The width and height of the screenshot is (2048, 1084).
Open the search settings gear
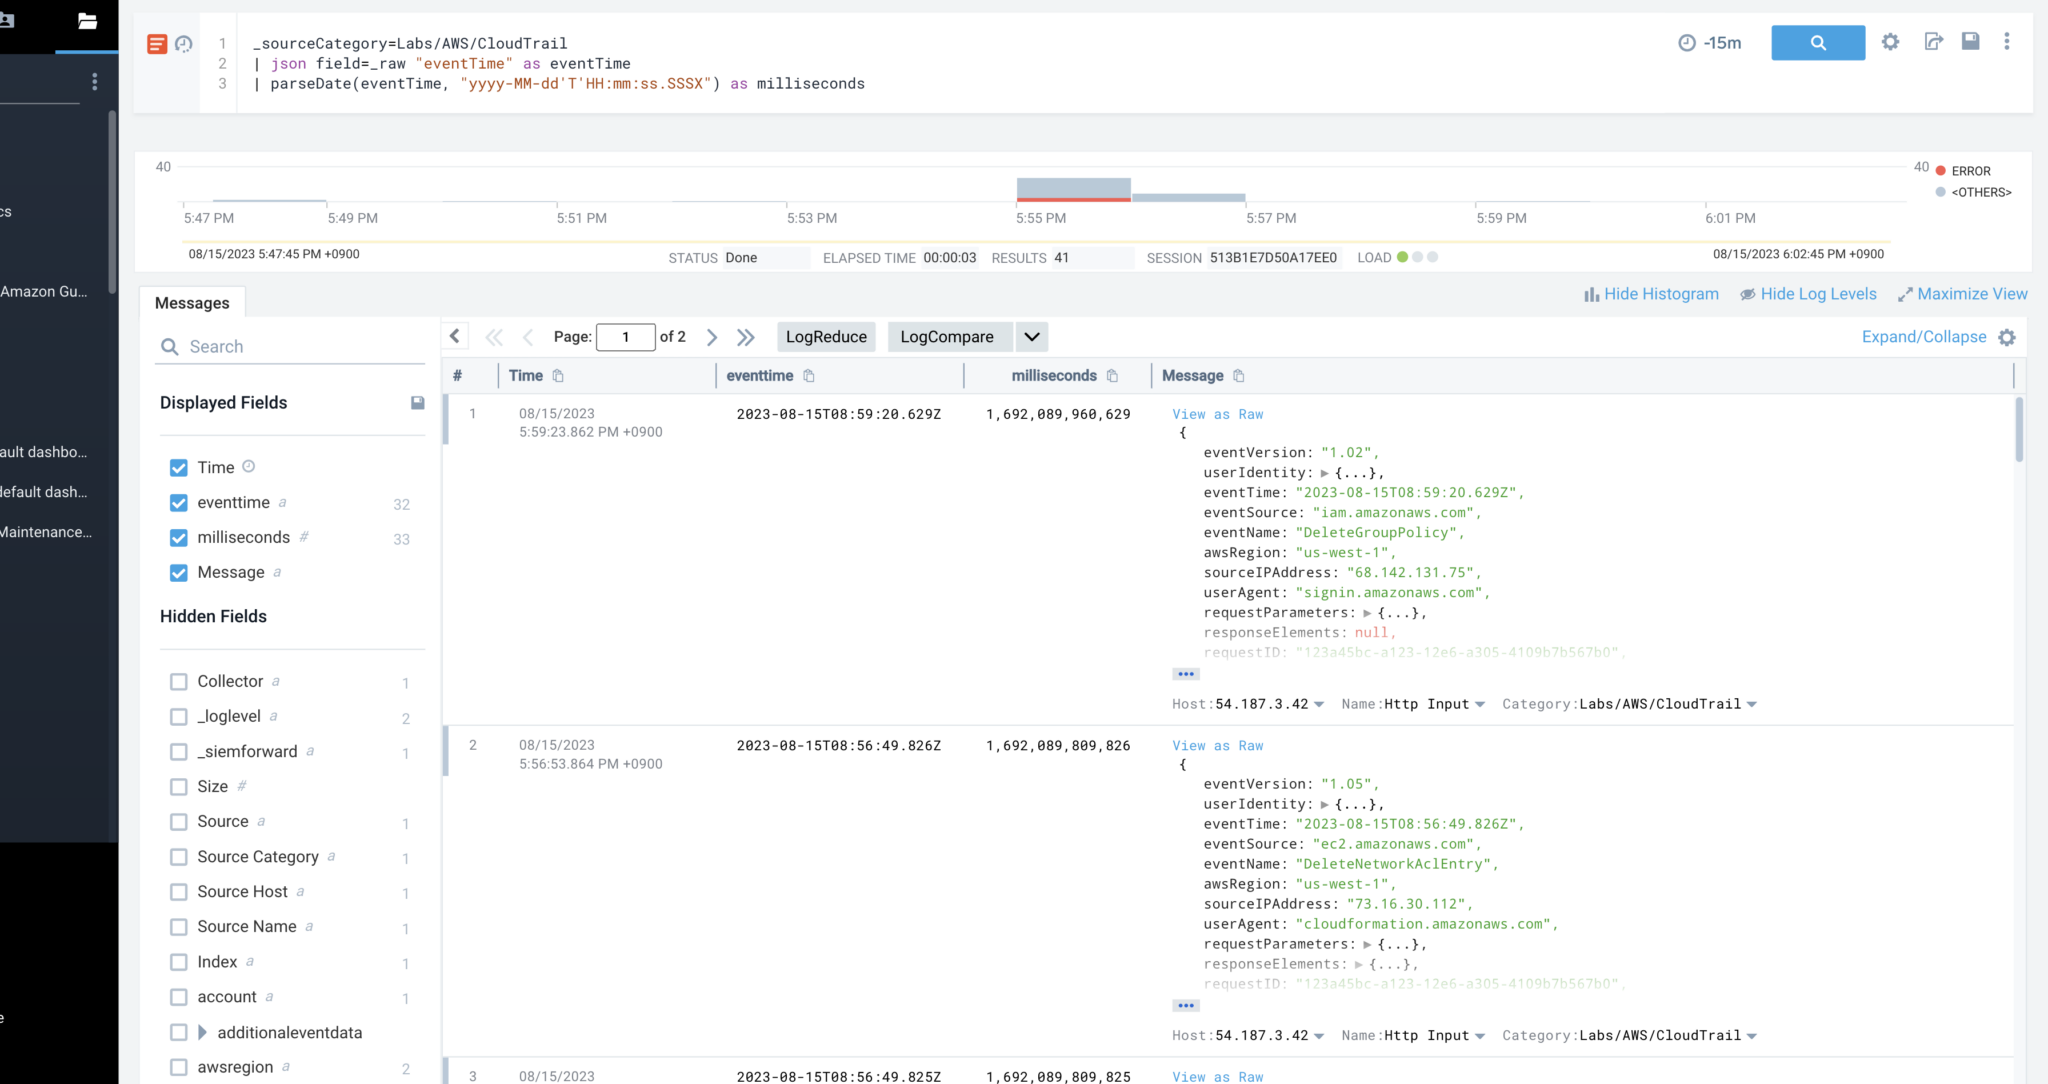1891,43
